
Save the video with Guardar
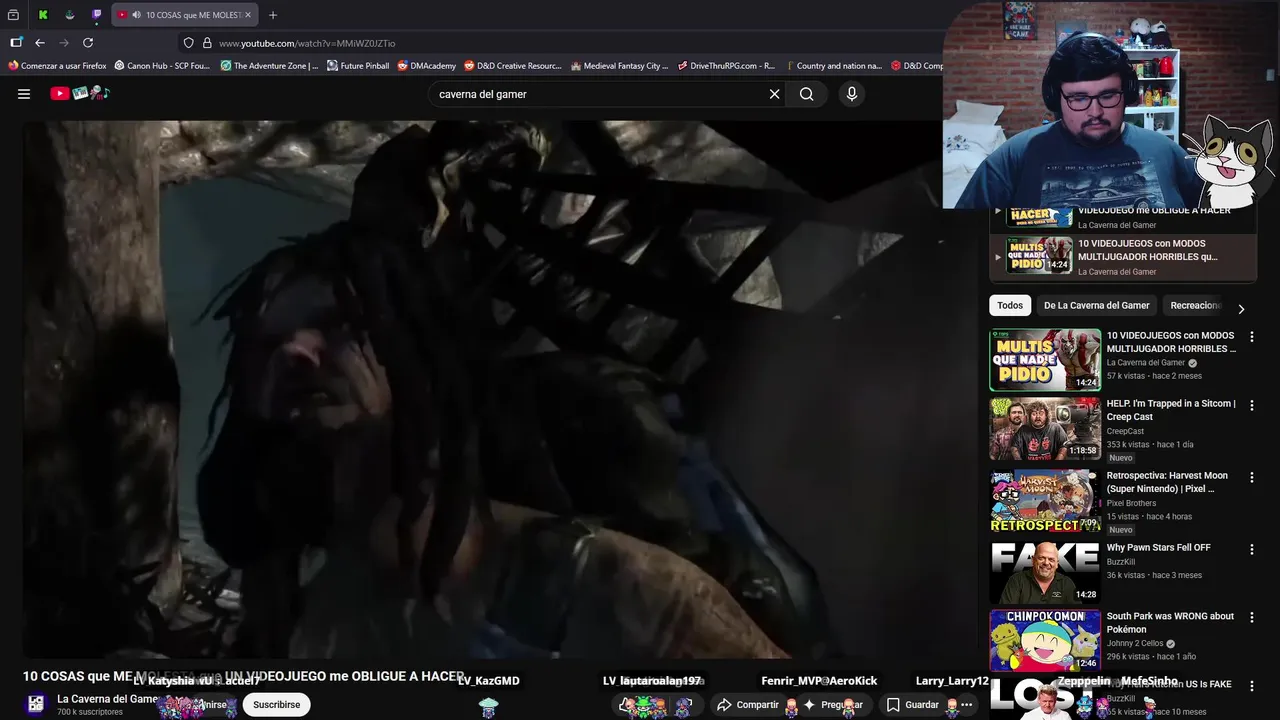point(913,705)
